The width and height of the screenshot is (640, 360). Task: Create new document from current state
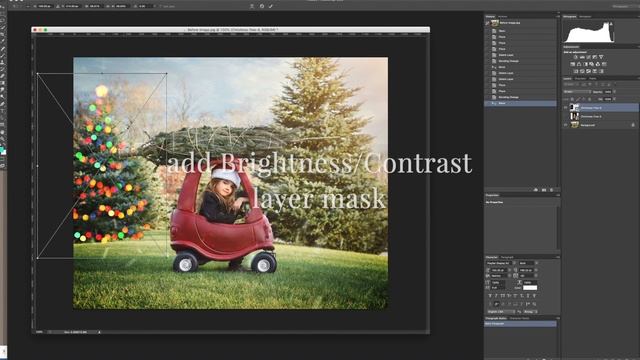tap(536, 190)
